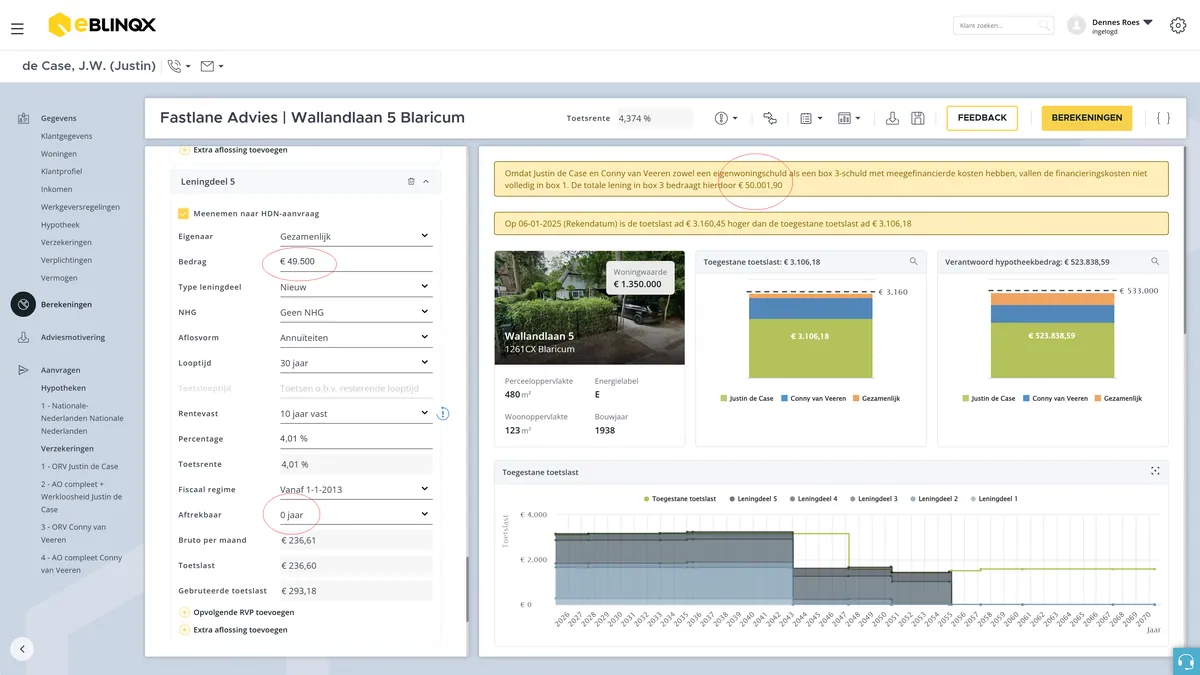Uncheck Meenemen naar HDN-aanvraag checkbox
The image size is (1200, 675).
tap(183, 213)
